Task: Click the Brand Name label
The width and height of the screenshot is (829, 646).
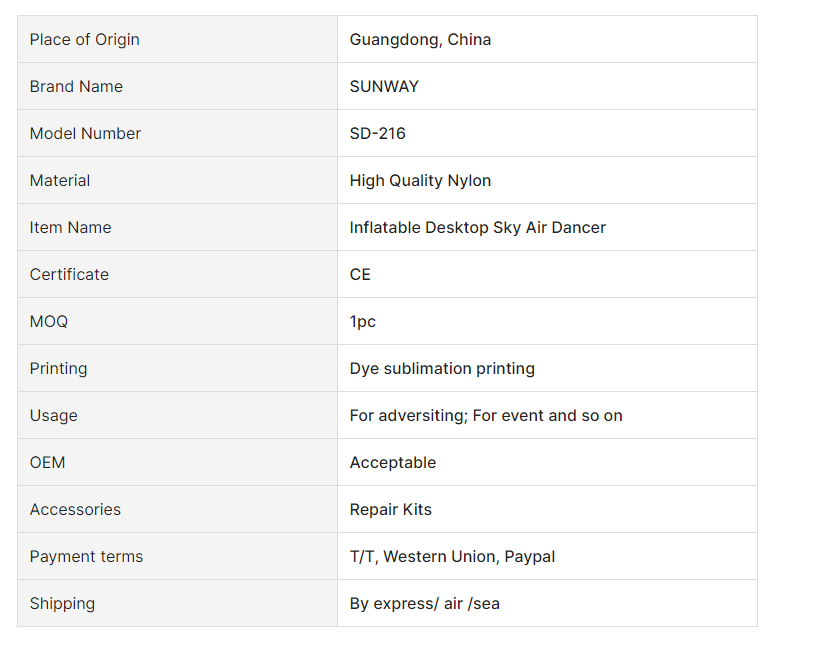Action: [76, 86]
